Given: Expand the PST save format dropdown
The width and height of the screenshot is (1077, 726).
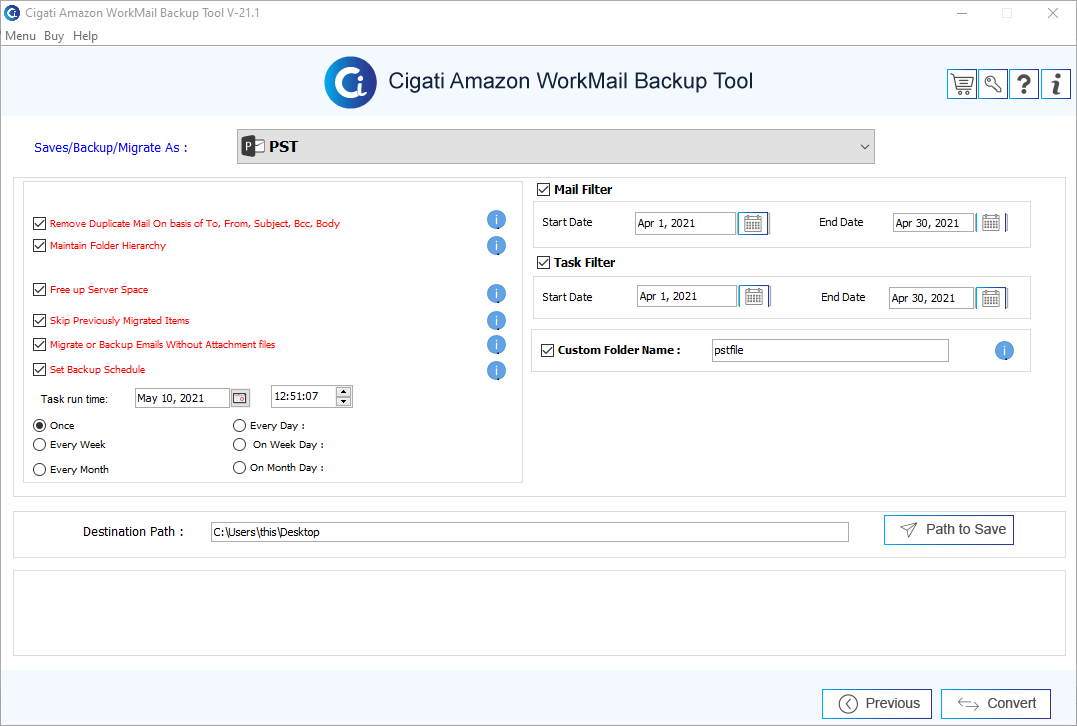Looking at the screenshot, I should [556, 146].
